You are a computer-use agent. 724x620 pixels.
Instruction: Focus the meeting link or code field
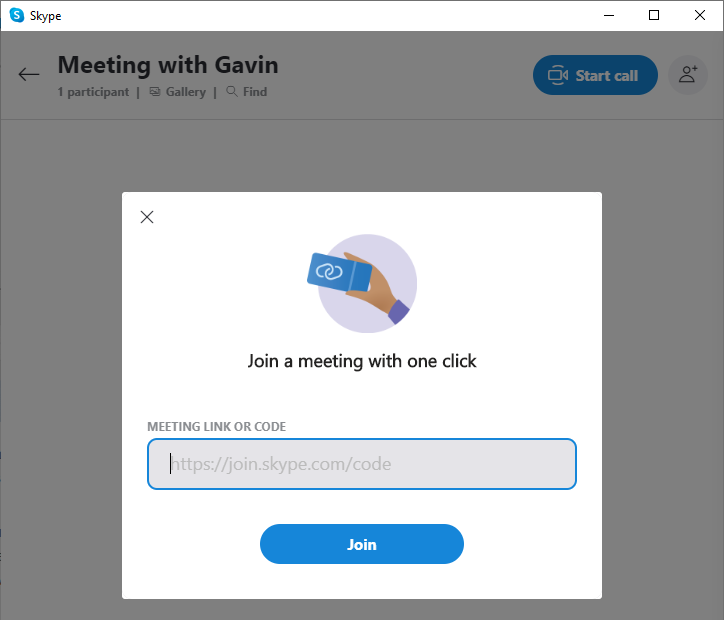362,464
